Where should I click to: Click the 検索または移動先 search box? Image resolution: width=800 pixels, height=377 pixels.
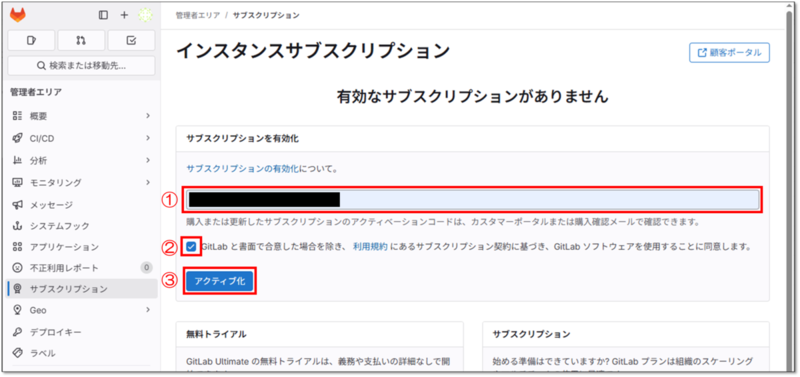(81, 66)
